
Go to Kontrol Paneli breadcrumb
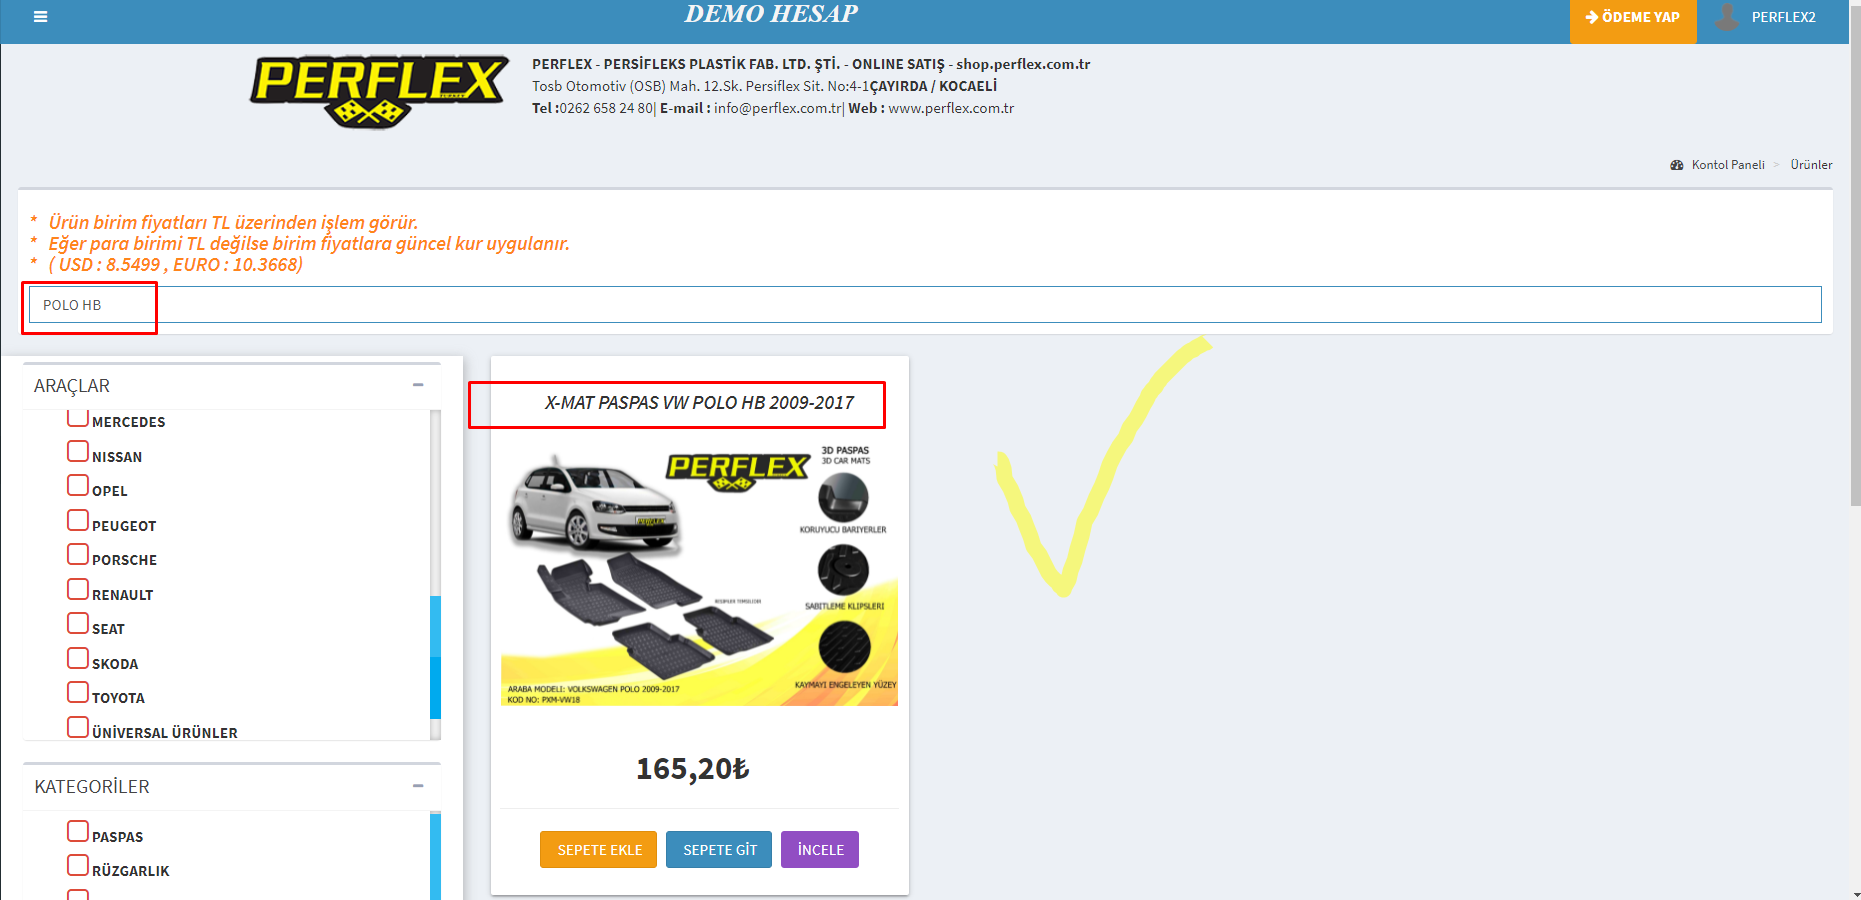(1727, 165)
